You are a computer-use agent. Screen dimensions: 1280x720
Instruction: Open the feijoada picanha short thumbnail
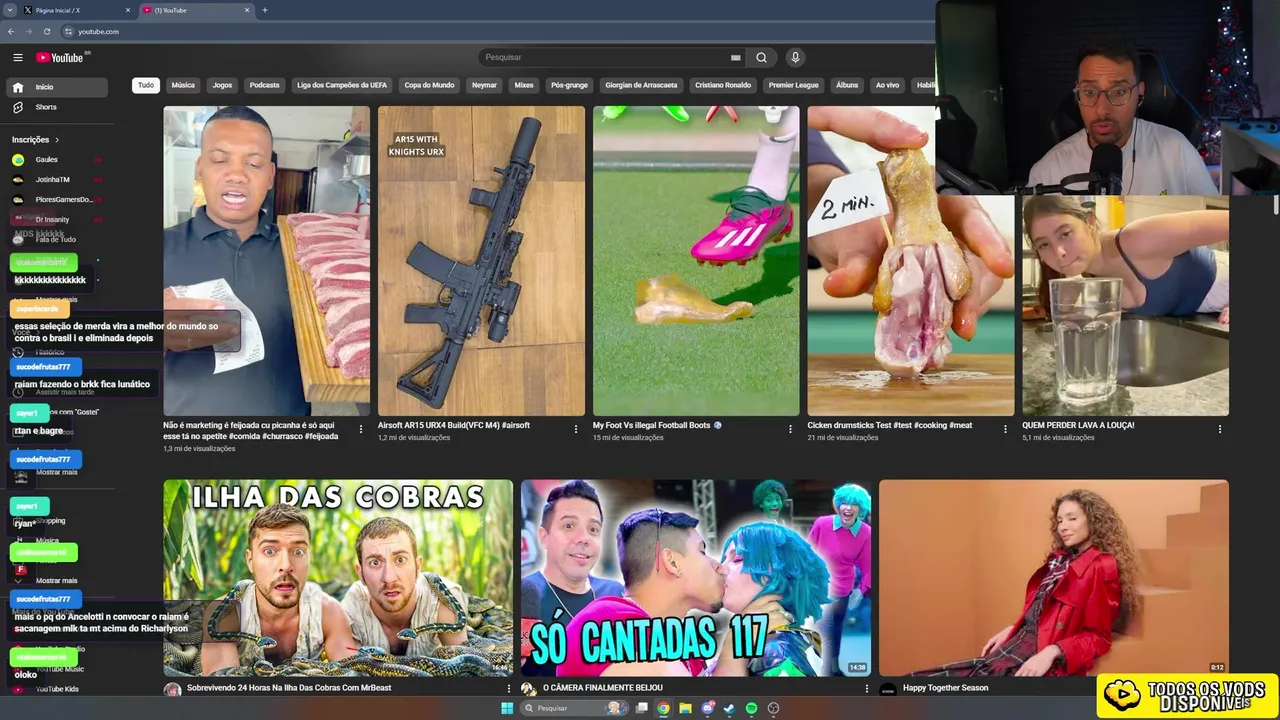point(266,261)
